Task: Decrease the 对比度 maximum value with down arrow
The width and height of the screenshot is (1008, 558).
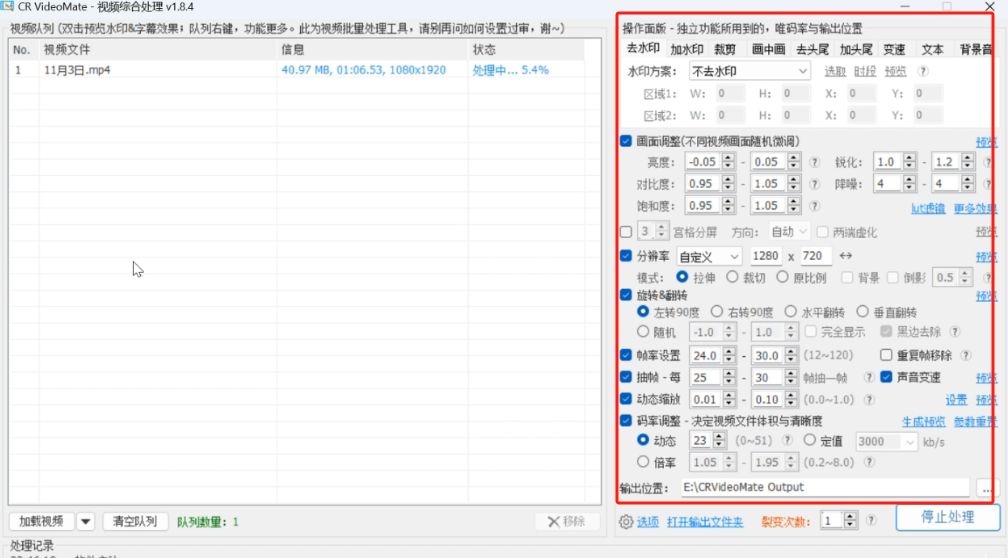Action: point(793,189)
